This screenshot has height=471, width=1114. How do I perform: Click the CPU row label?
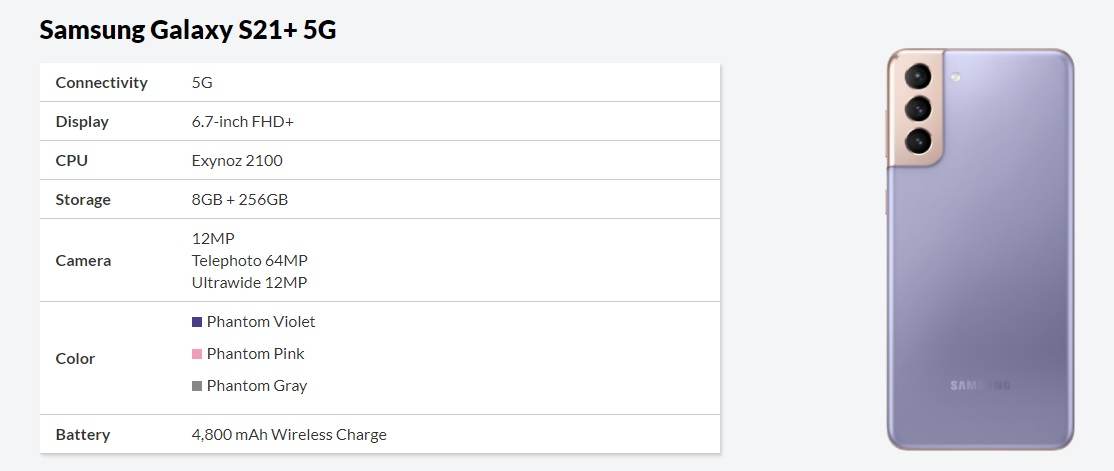tap(72, 161)
